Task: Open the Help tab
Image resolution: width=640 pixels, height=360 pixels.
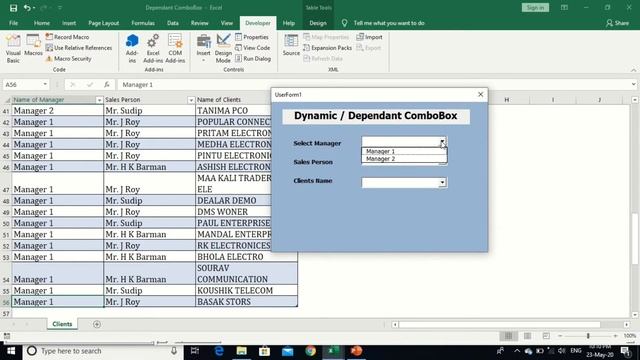Action: (289, 23)
